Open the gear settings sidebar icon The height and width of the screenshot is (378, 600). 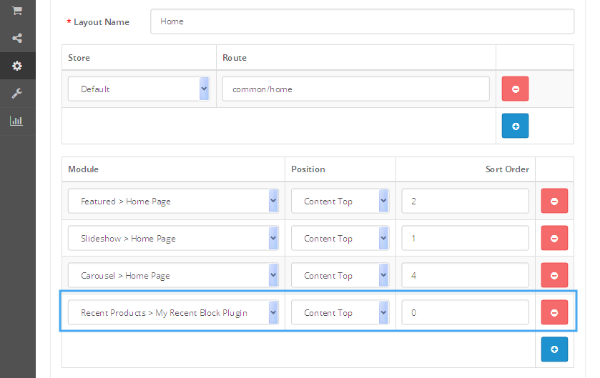17,66
